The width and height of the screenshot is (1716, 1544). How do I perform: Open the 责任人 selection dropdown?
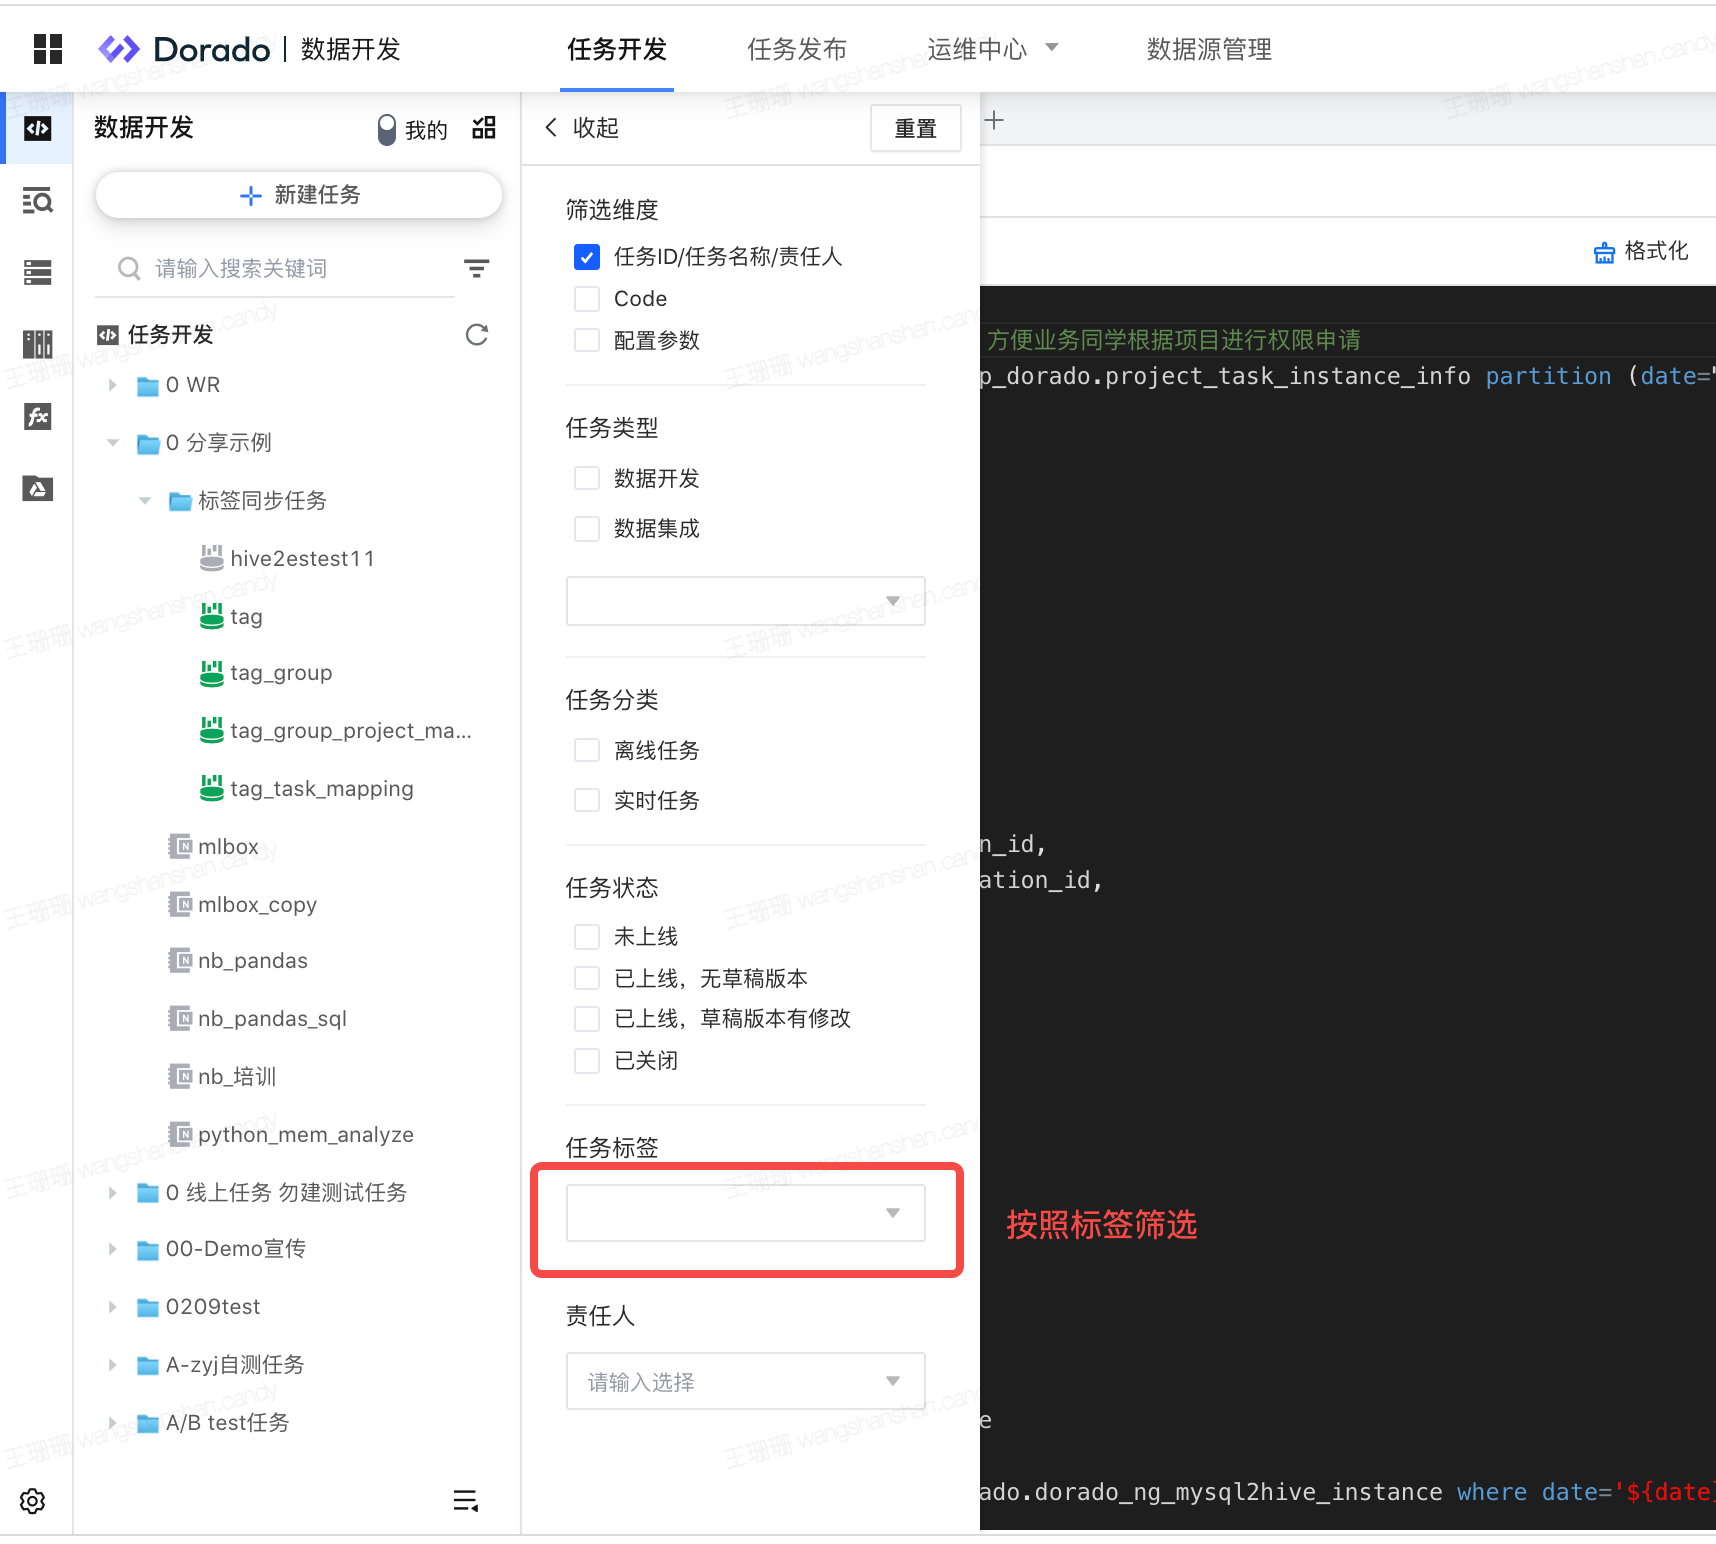[745, 1381]
